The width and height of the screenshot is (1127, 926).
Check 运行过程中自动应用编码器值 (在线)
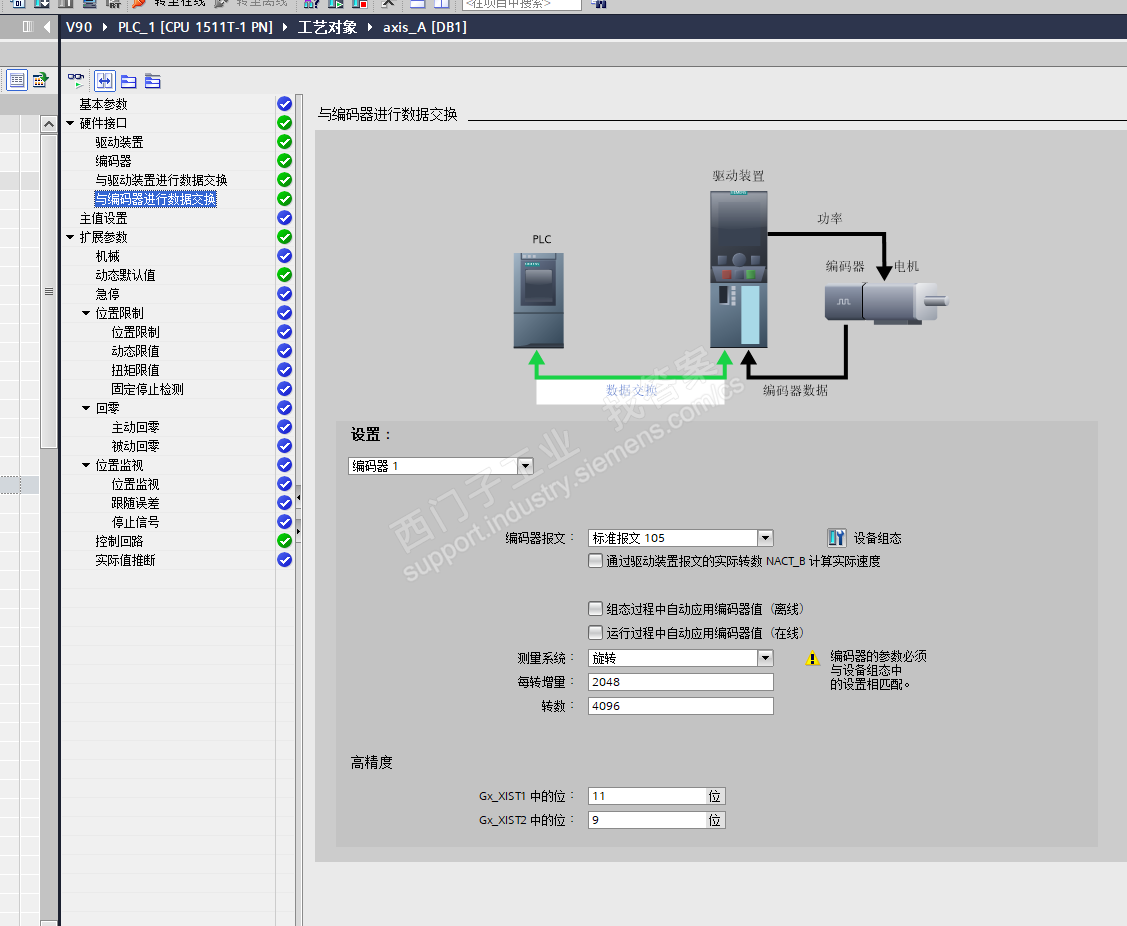(x=595, y=633)
